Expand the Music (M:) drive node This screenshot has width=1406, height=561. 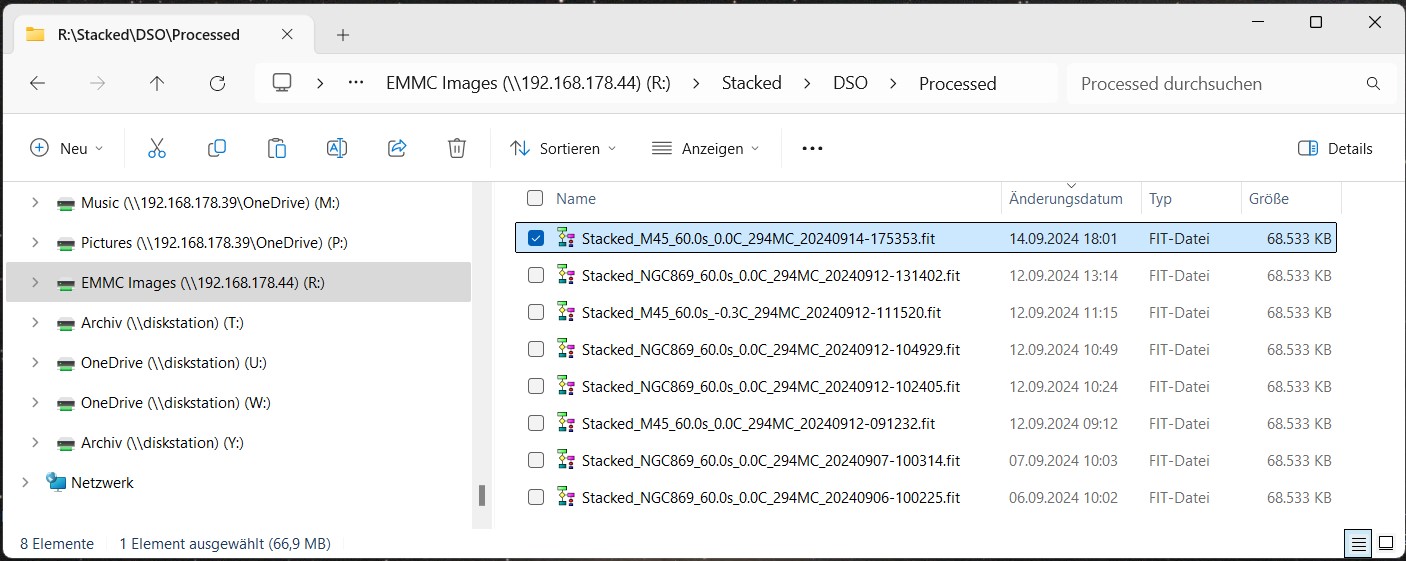pos(35,203)
